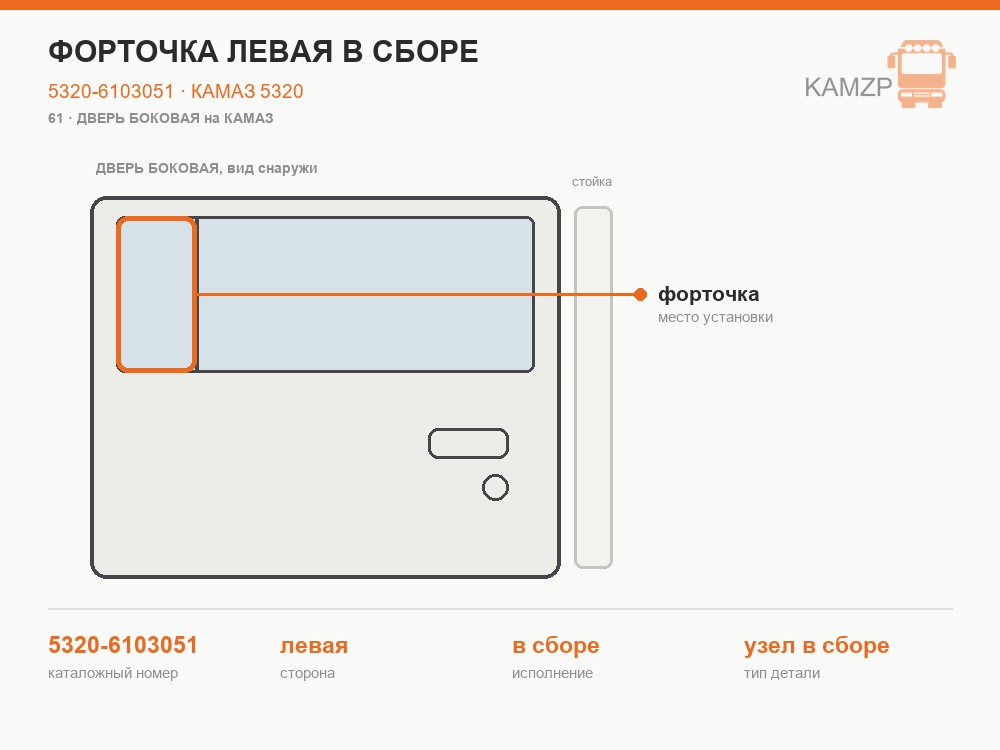Click the large main door window glass
This screenshot has width=1000, height=750.
(x=365, y=294)
